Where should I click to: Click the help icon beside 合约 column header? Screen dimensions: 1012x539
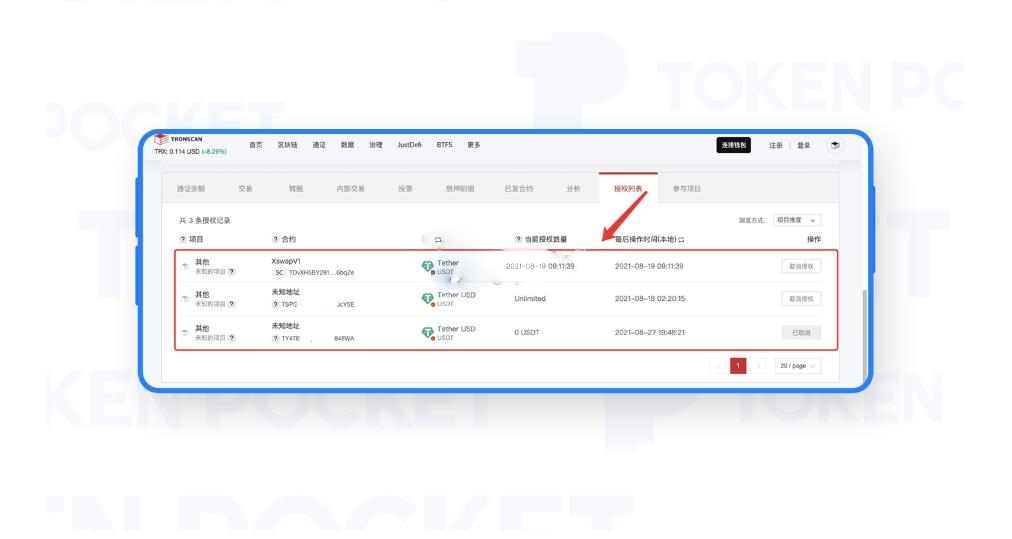point(274,239)
